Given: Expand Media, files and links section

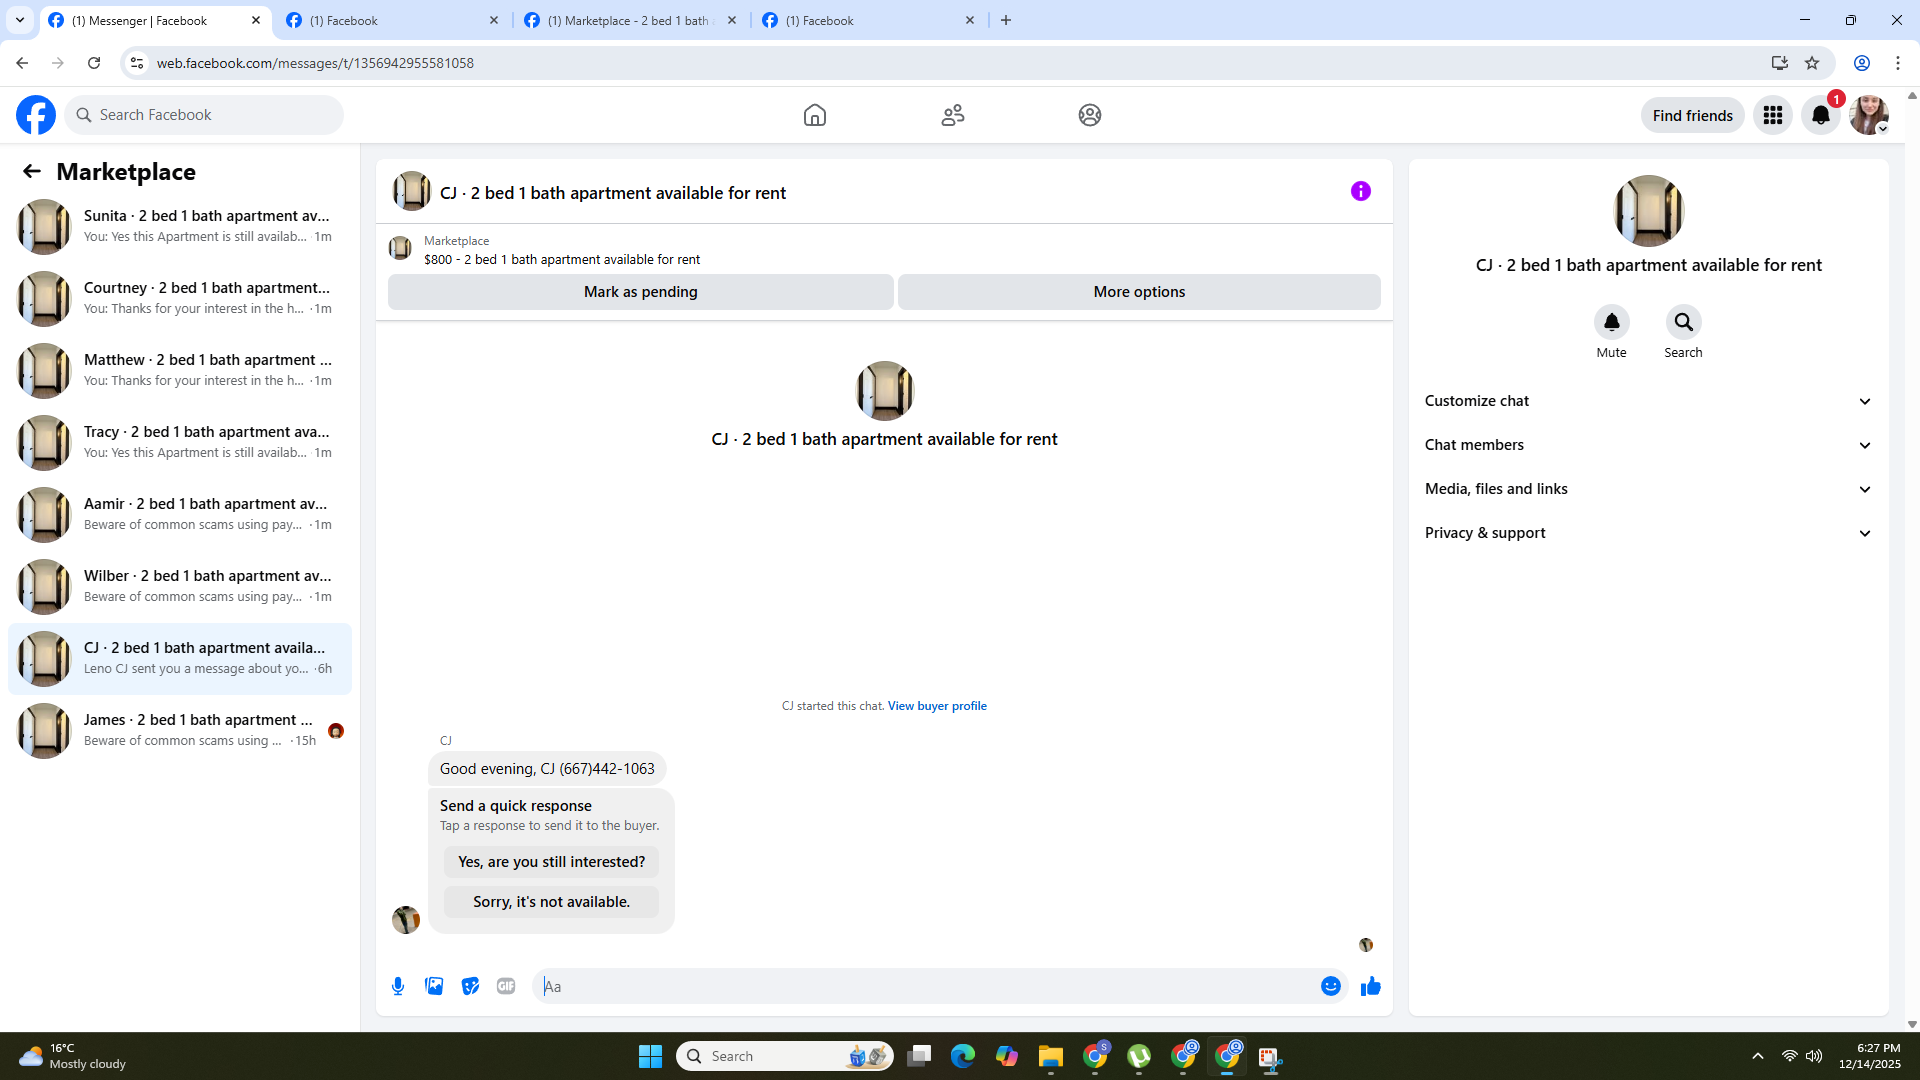Looking at the screenshot, I should pos(1648,489).
